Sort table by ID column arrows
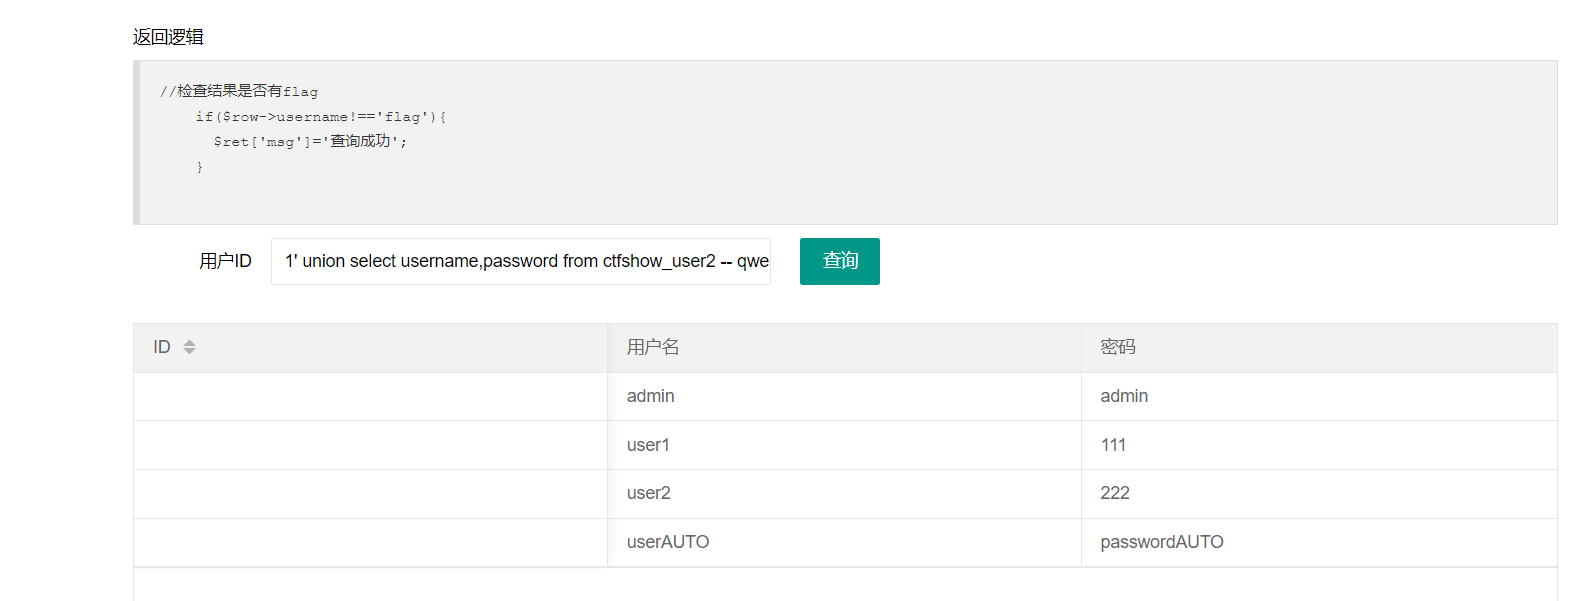The height and width of the screenshot is (601, 1576). (189, 347)
